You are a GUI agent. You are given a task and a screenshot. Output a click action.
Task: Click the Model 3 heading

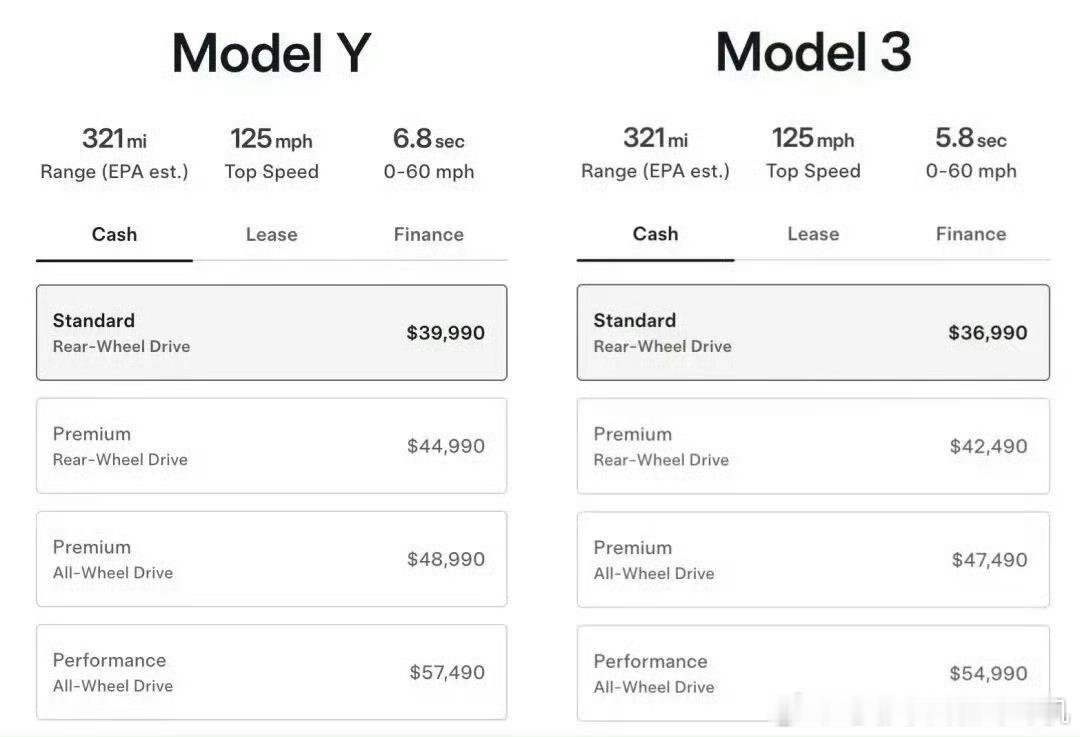click(x=813, y=52)
